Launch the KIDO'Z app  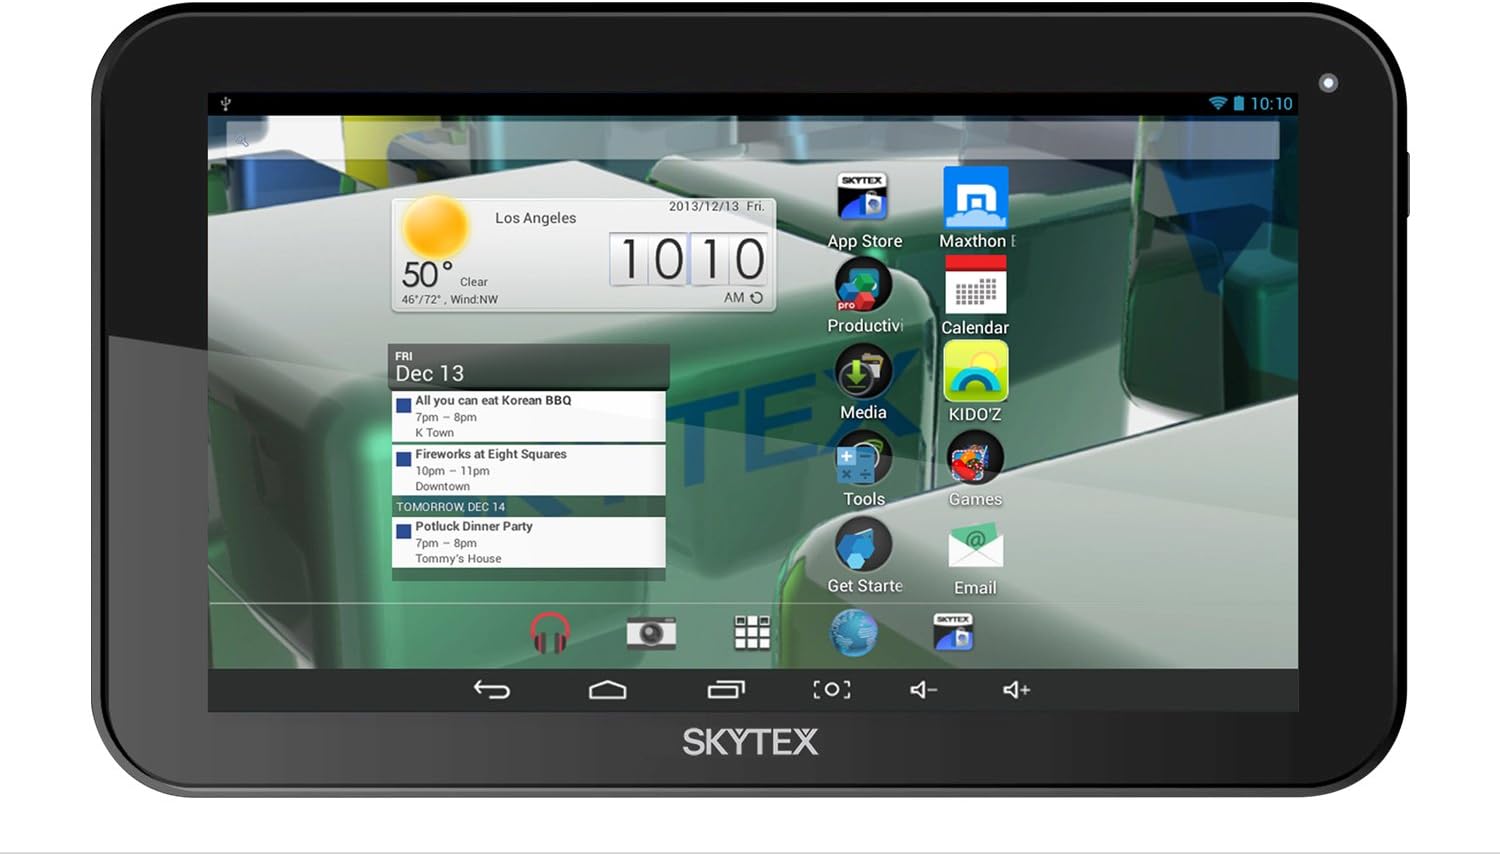pos(975,371)
